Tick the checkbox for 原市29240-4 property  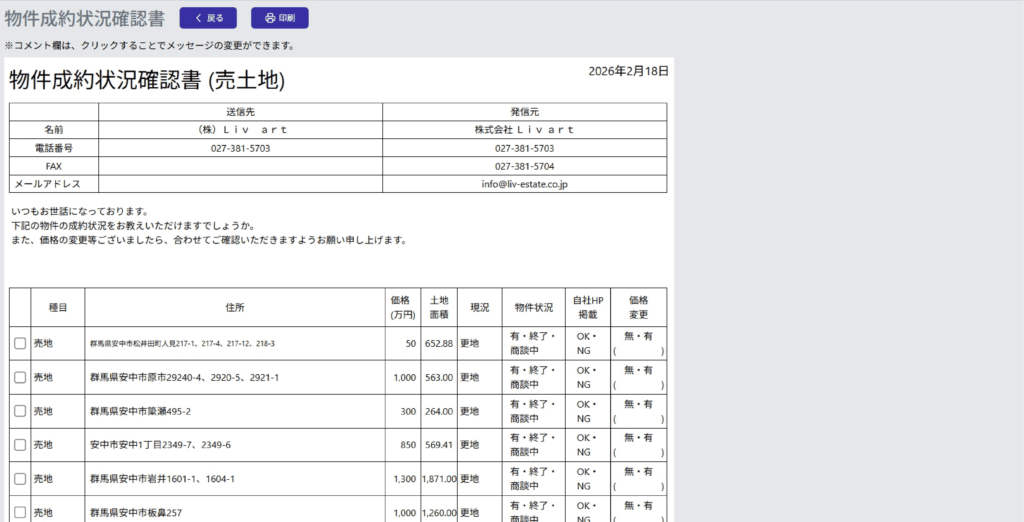tap(20, 378)
